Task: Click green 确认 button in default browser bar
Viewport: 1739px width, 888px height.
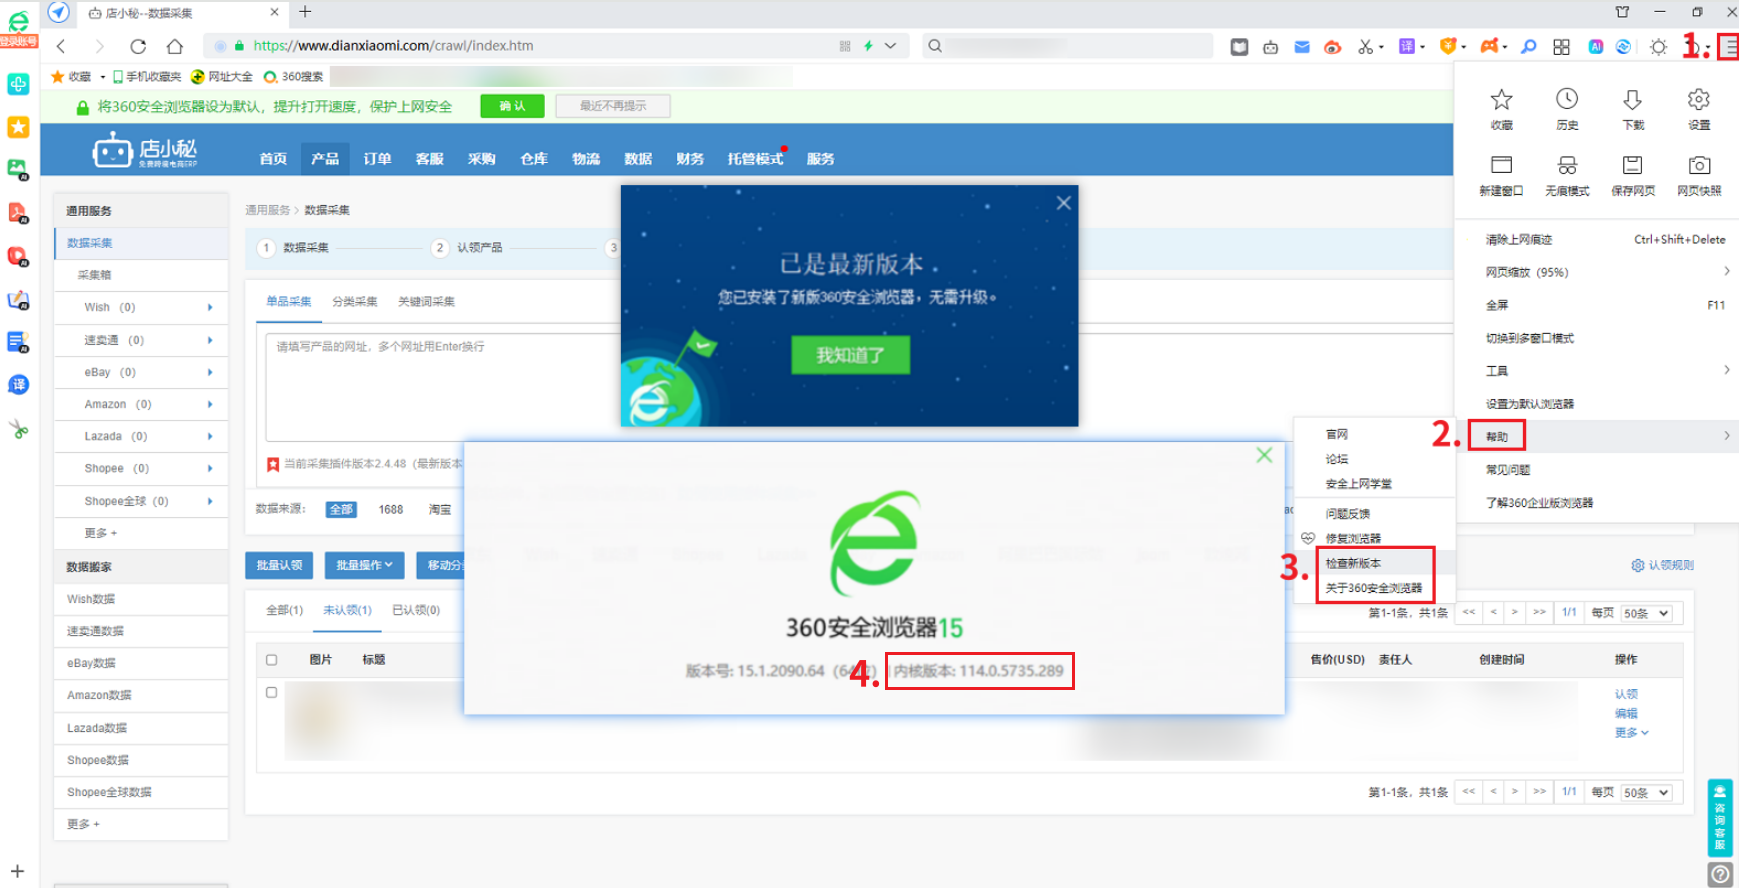Action: pos(512,106)
